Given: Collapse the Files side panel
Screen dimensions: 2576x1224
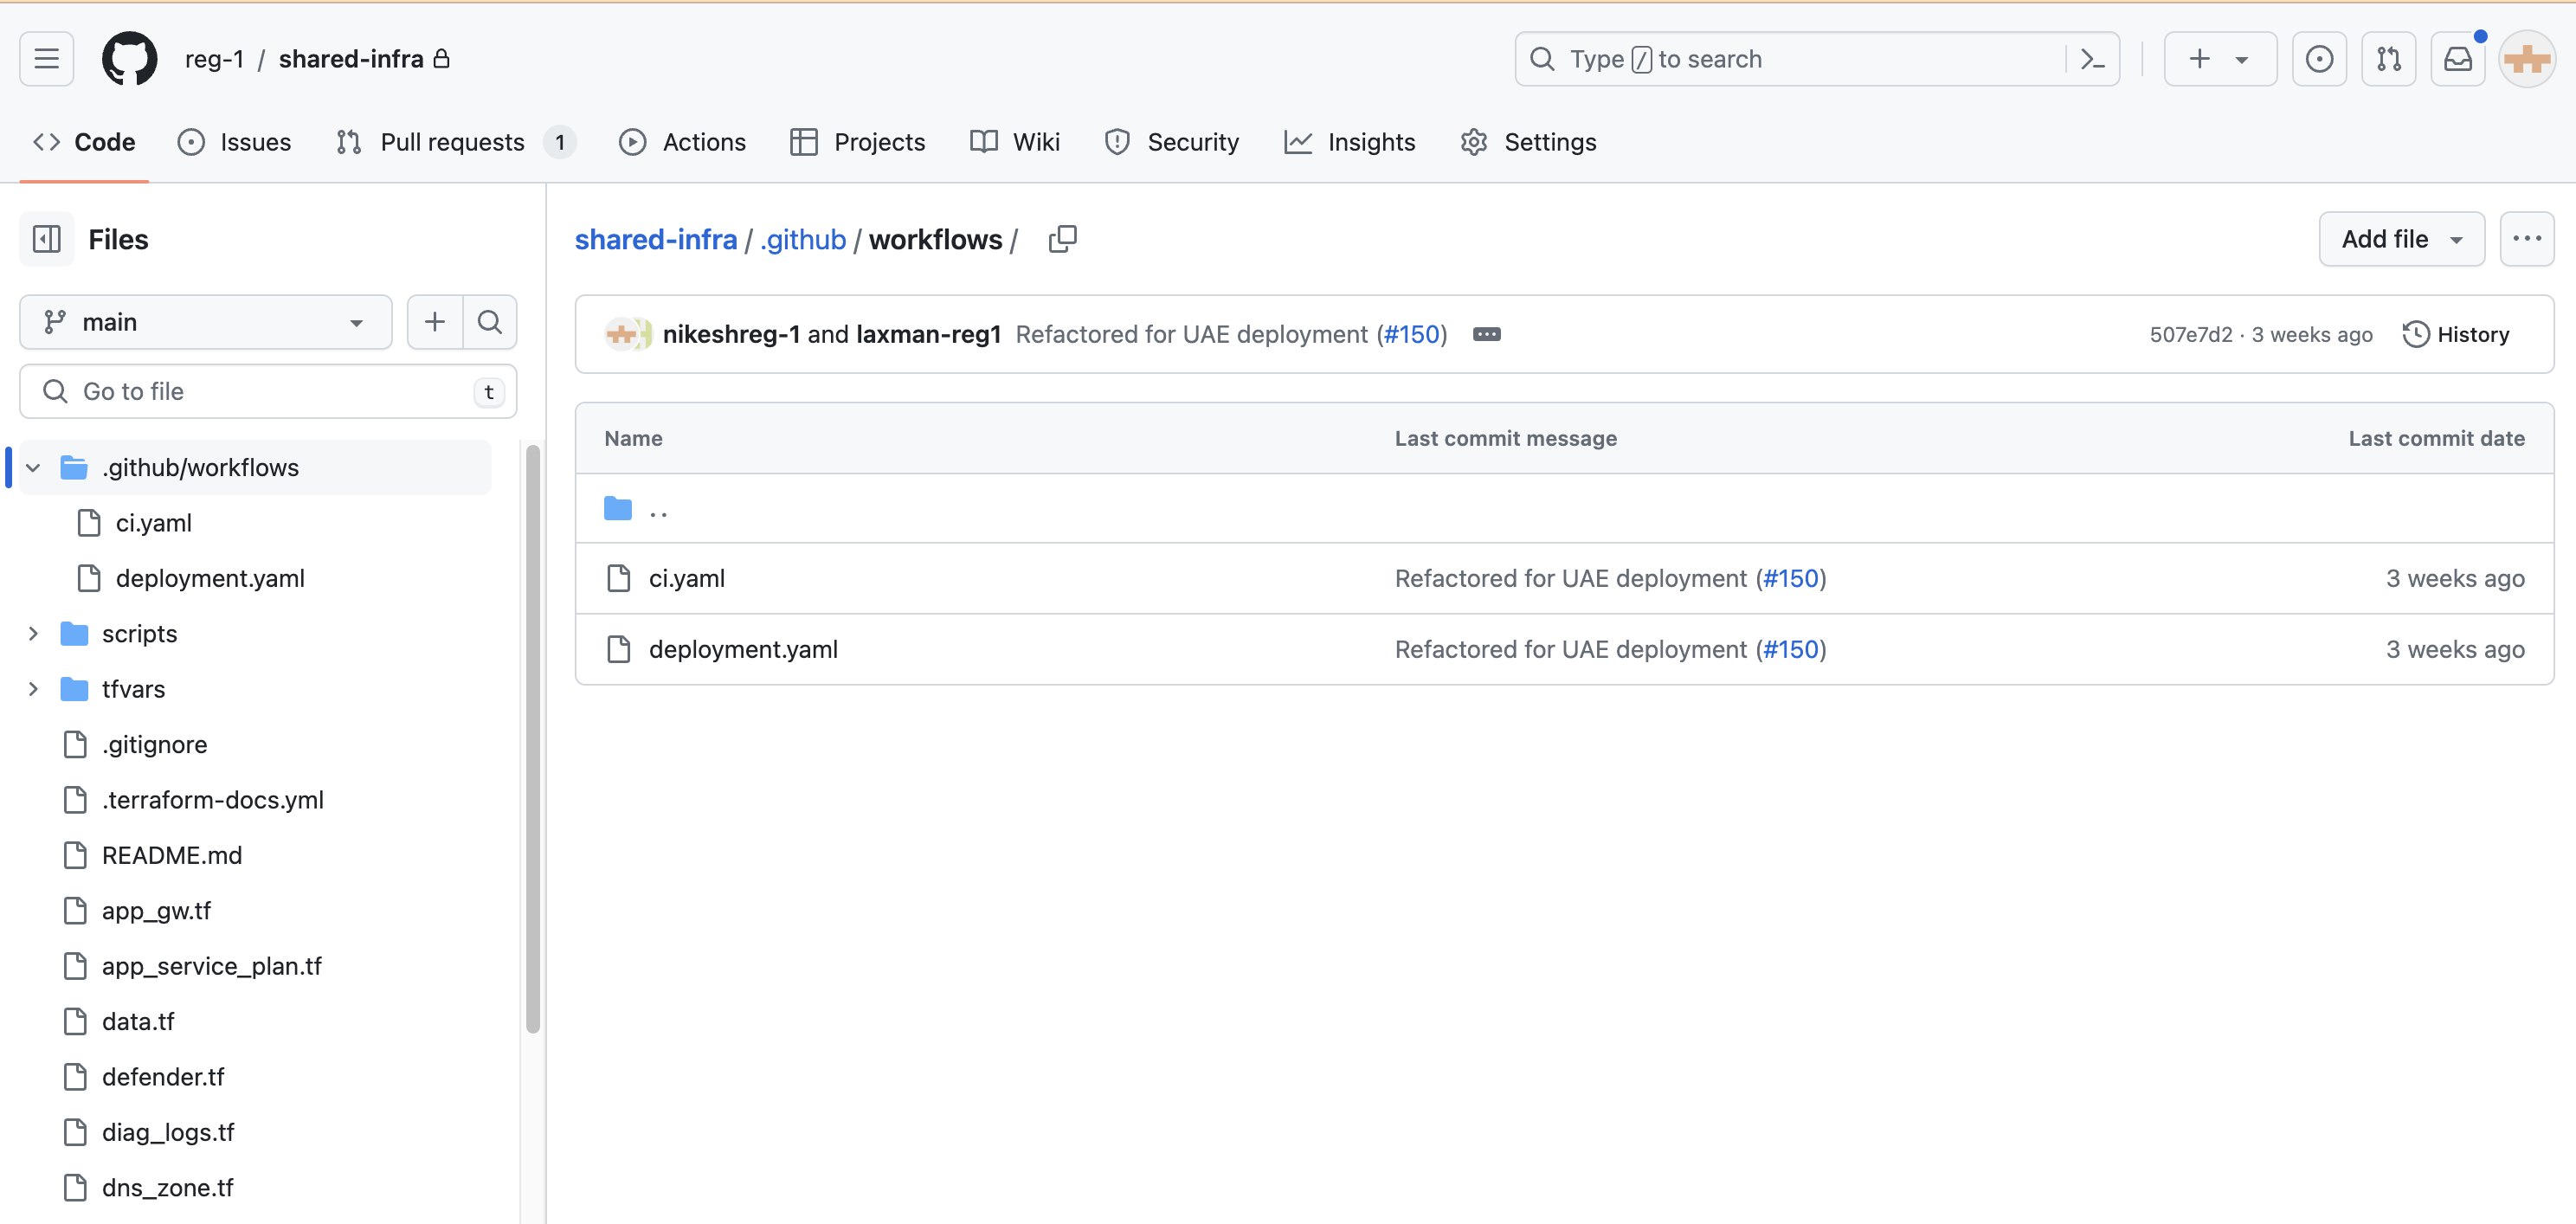Looking at the screenshot, I should click(x=47, y=239).
